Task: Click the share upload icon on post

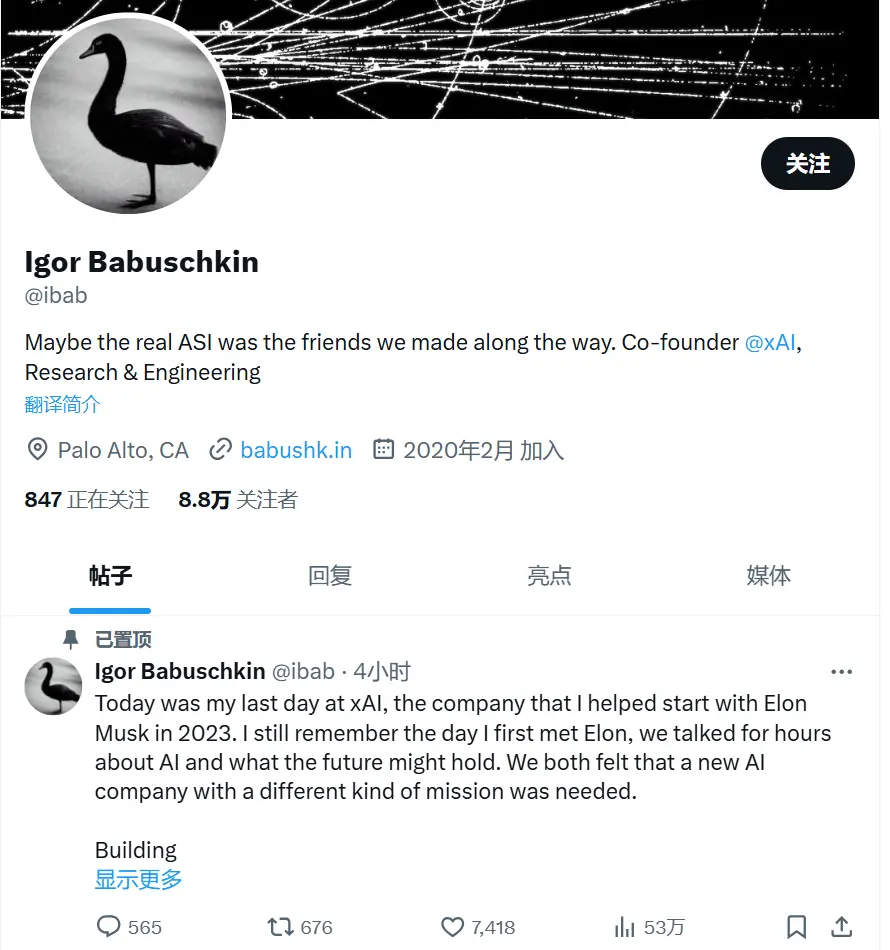Action: pyautogui.click(x=842, y=927)
